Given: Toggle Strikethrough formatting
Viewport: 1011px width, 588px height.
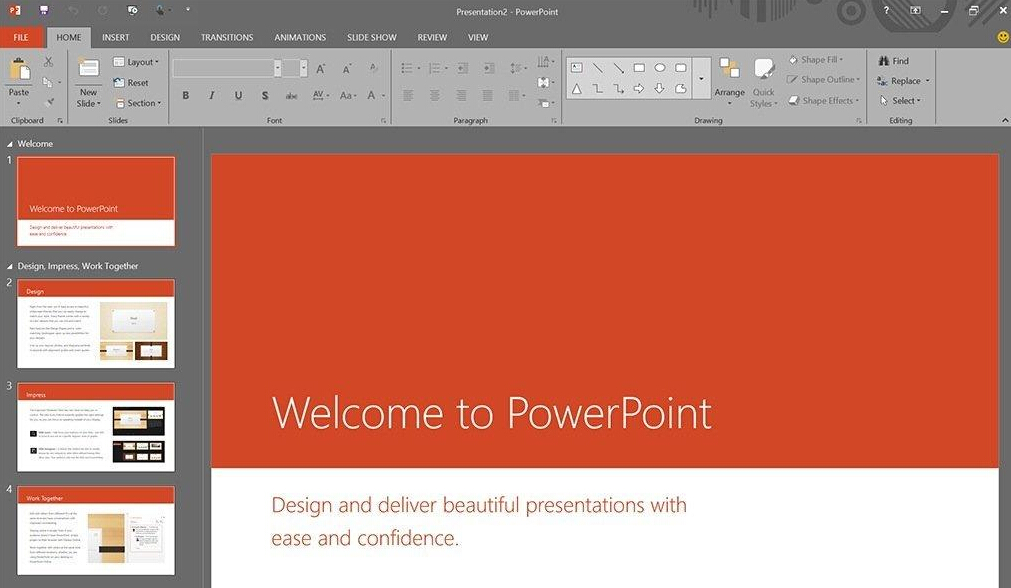Looking at the screenshot, I should point(291,95).
